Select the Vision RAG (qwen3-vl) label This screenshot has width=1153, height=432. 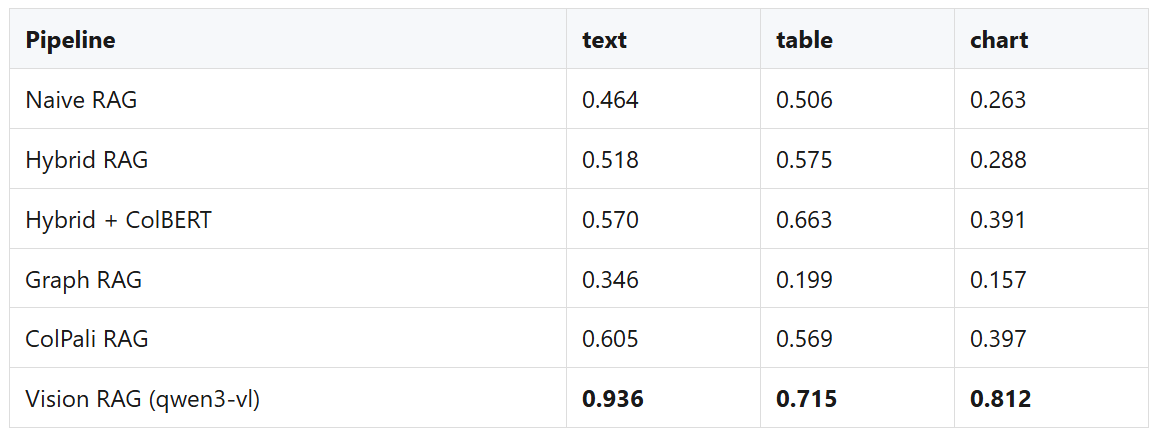tap(143, 399)
